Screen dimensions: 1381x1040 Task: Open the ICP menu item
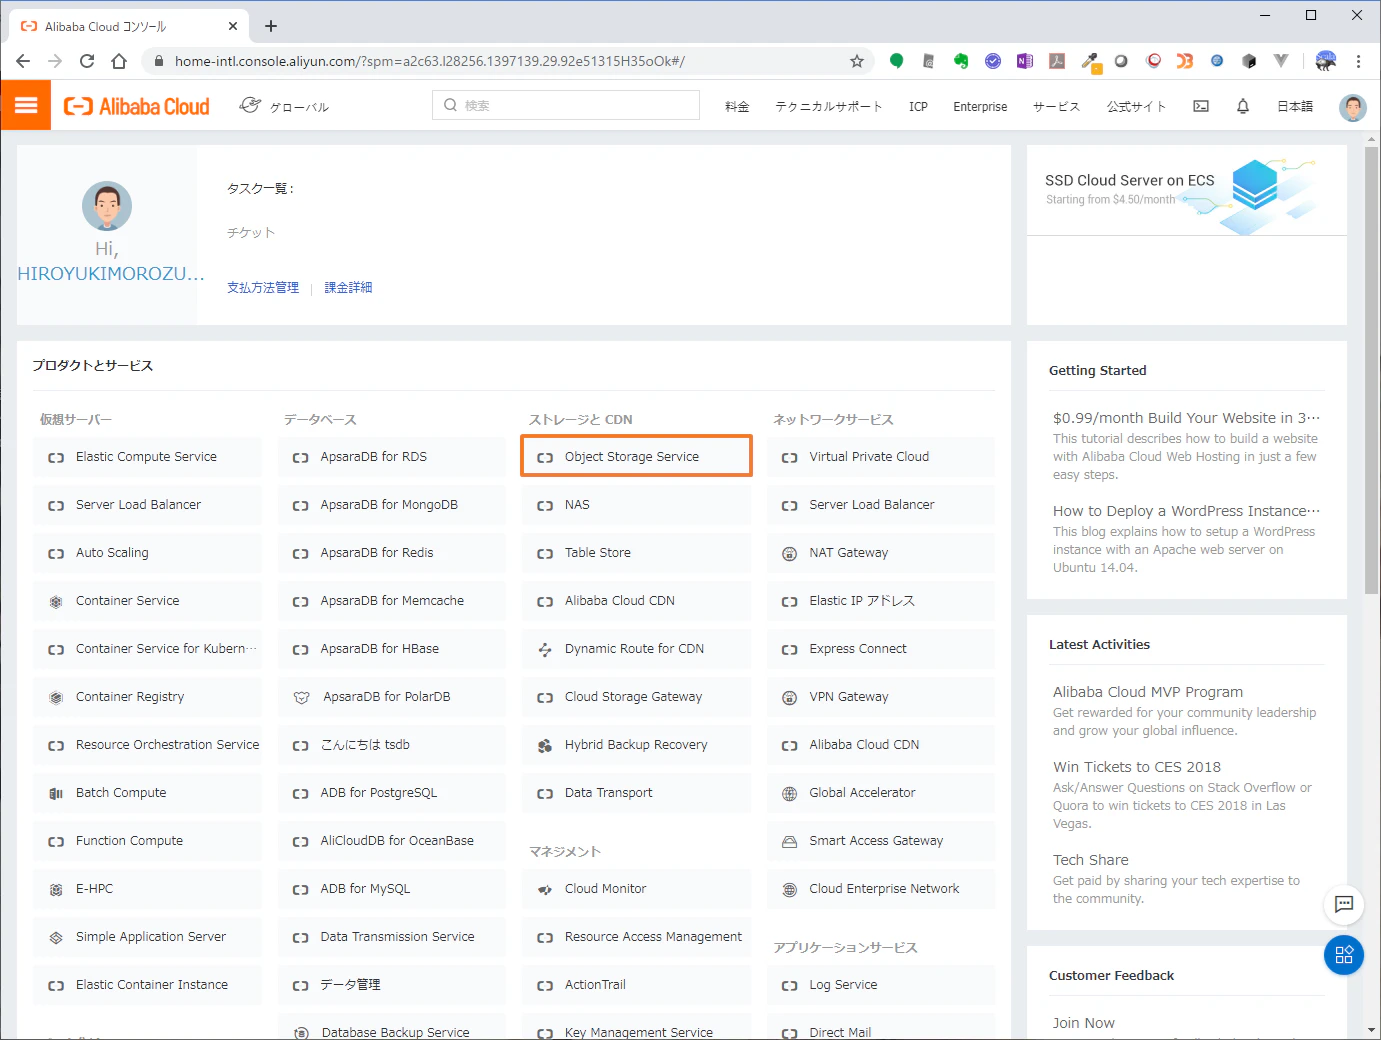(918, 106)
